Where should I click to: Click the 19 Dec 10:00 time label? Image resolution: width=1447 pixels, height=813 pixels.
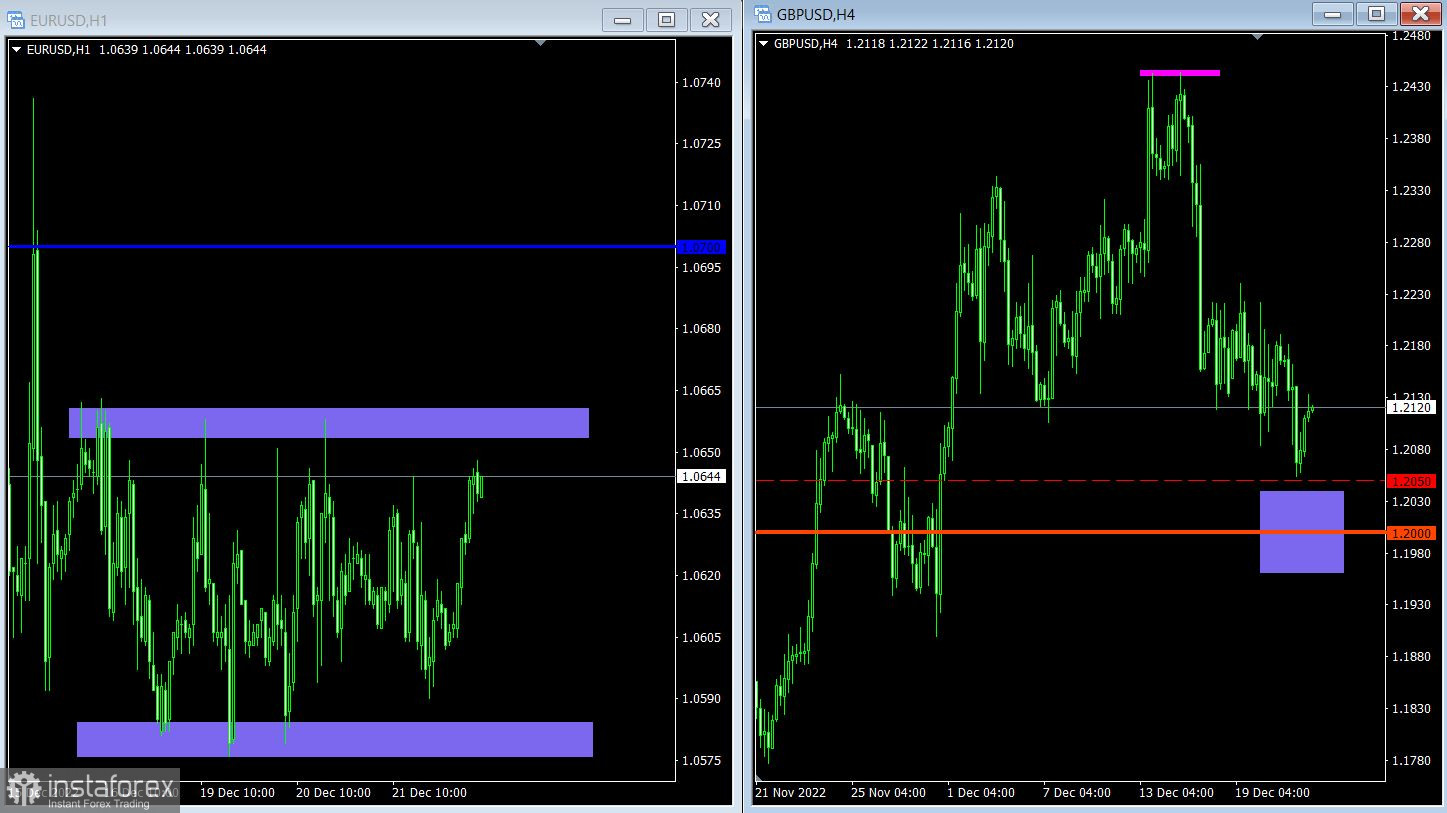click(x=237, y=793)
